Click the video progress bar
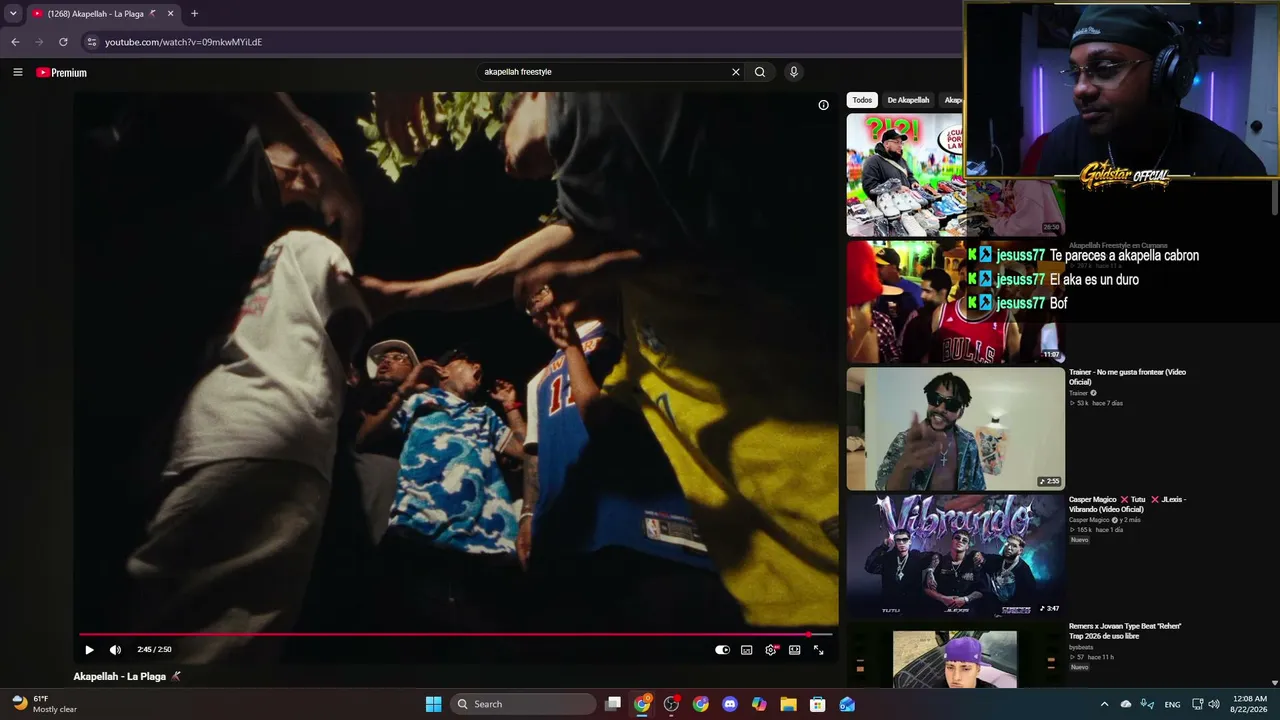Screen dimensions: 1280x720 456,634
